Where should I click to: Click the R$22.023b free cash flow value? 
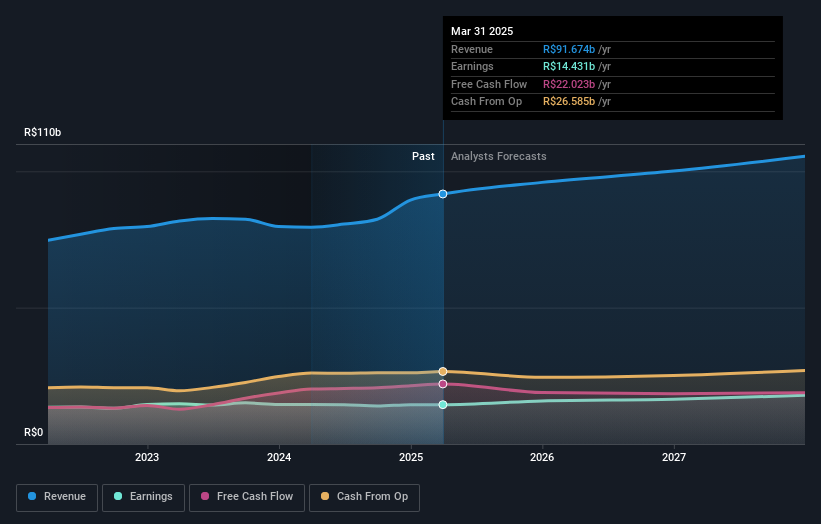pos(569,84)
